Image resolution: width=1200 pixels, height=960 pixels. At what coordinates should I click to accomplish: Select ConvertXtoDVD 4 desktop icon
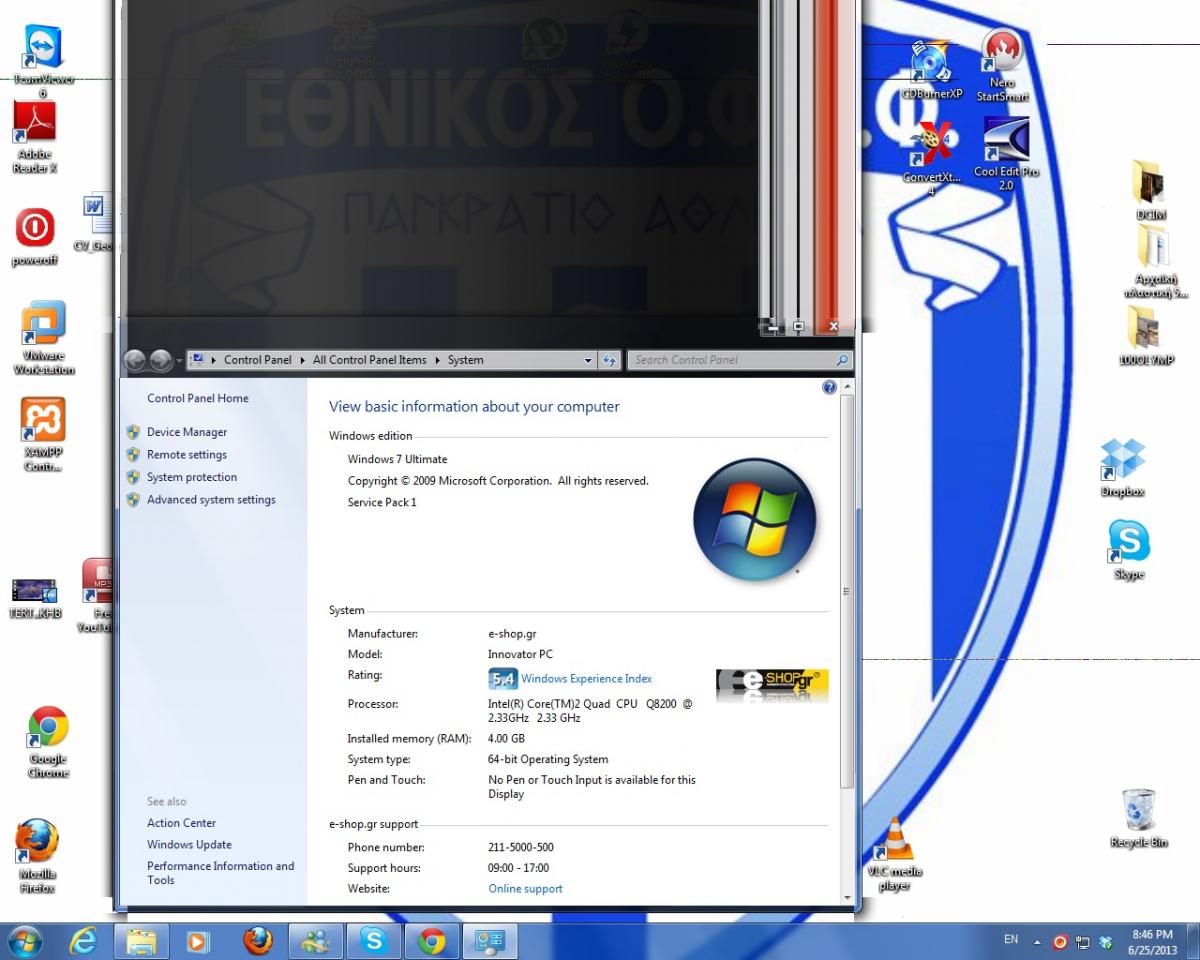[x=931, y=158]
